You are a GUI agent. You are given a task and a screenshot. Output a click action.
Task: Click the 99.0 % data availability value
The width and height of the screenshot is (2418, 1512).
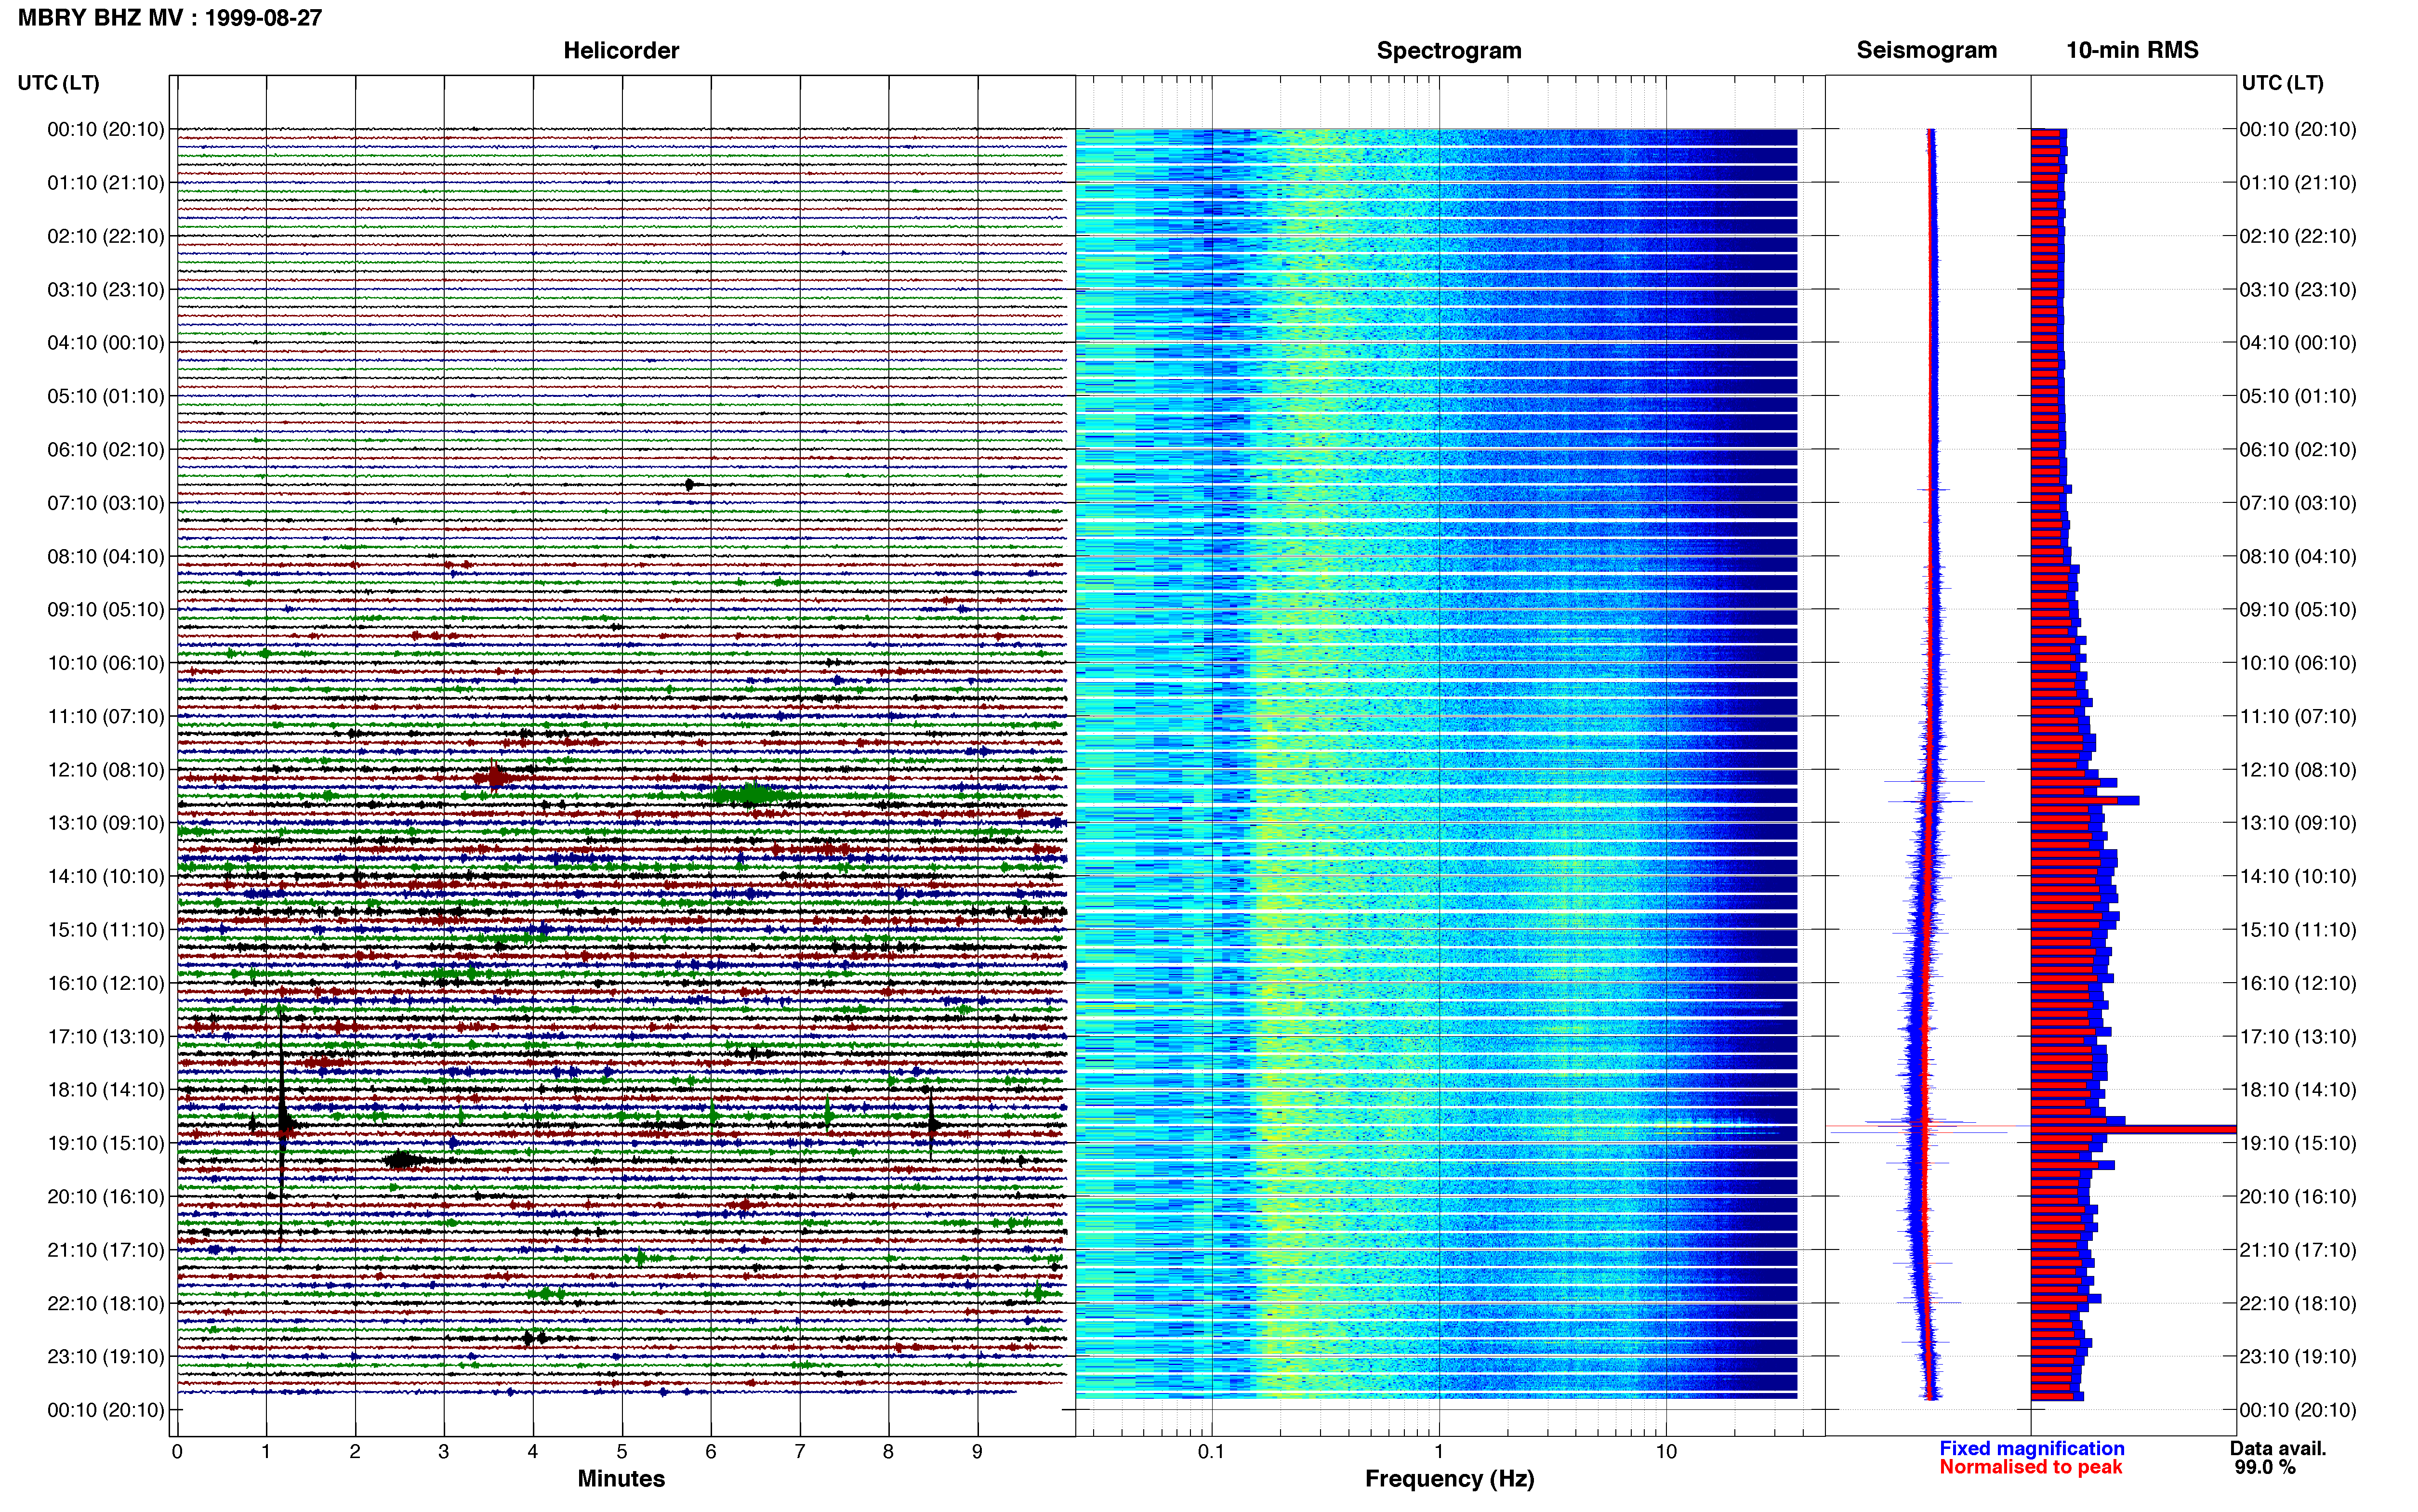tap(2265, 1467)
